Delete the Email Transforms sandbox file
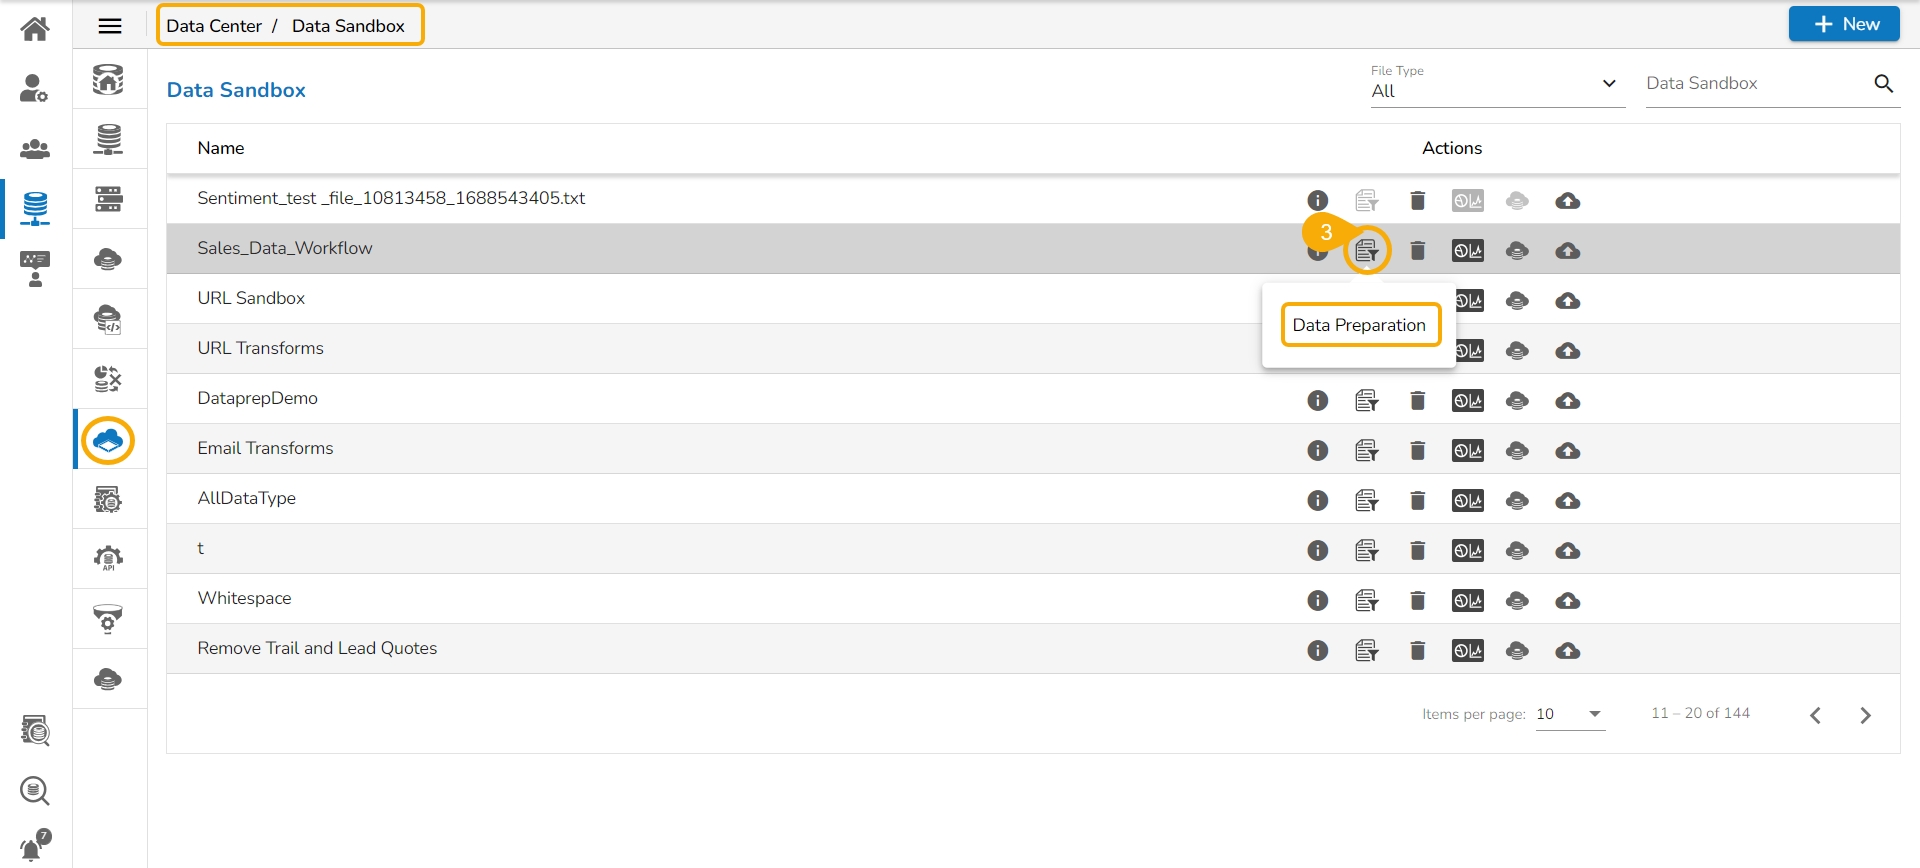The height and width of the screenshot is (868, 1920). [x=1417, y=451]
